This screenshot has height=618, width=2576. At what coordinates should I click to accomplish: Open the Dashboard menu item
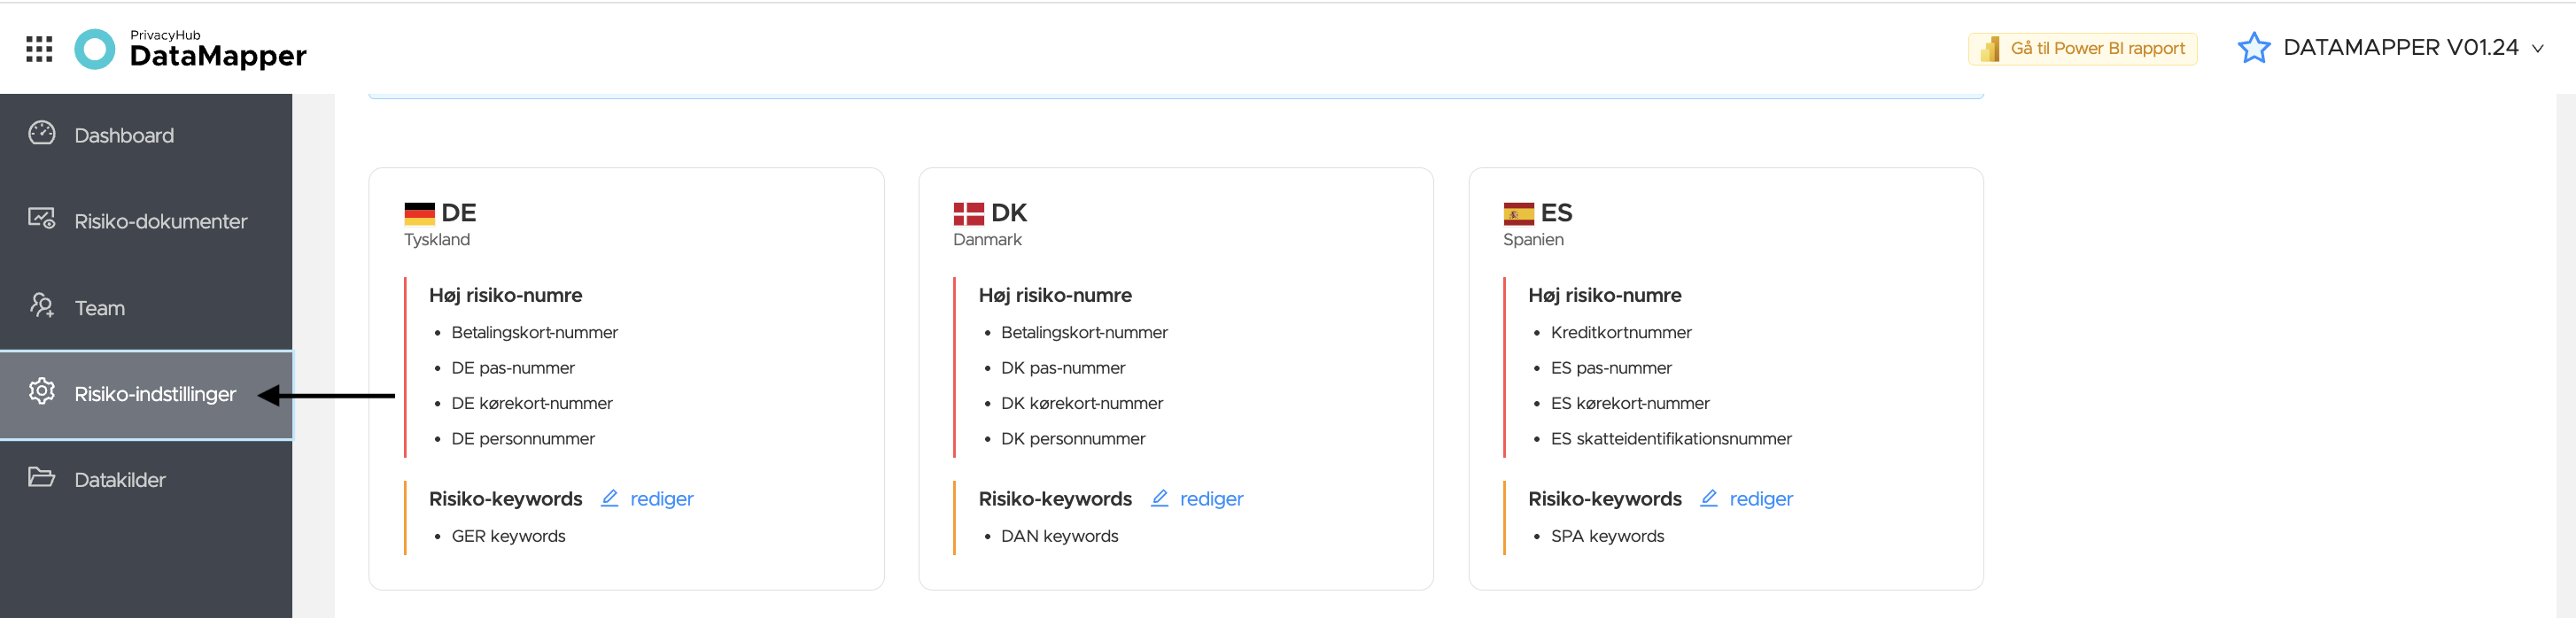146,135
